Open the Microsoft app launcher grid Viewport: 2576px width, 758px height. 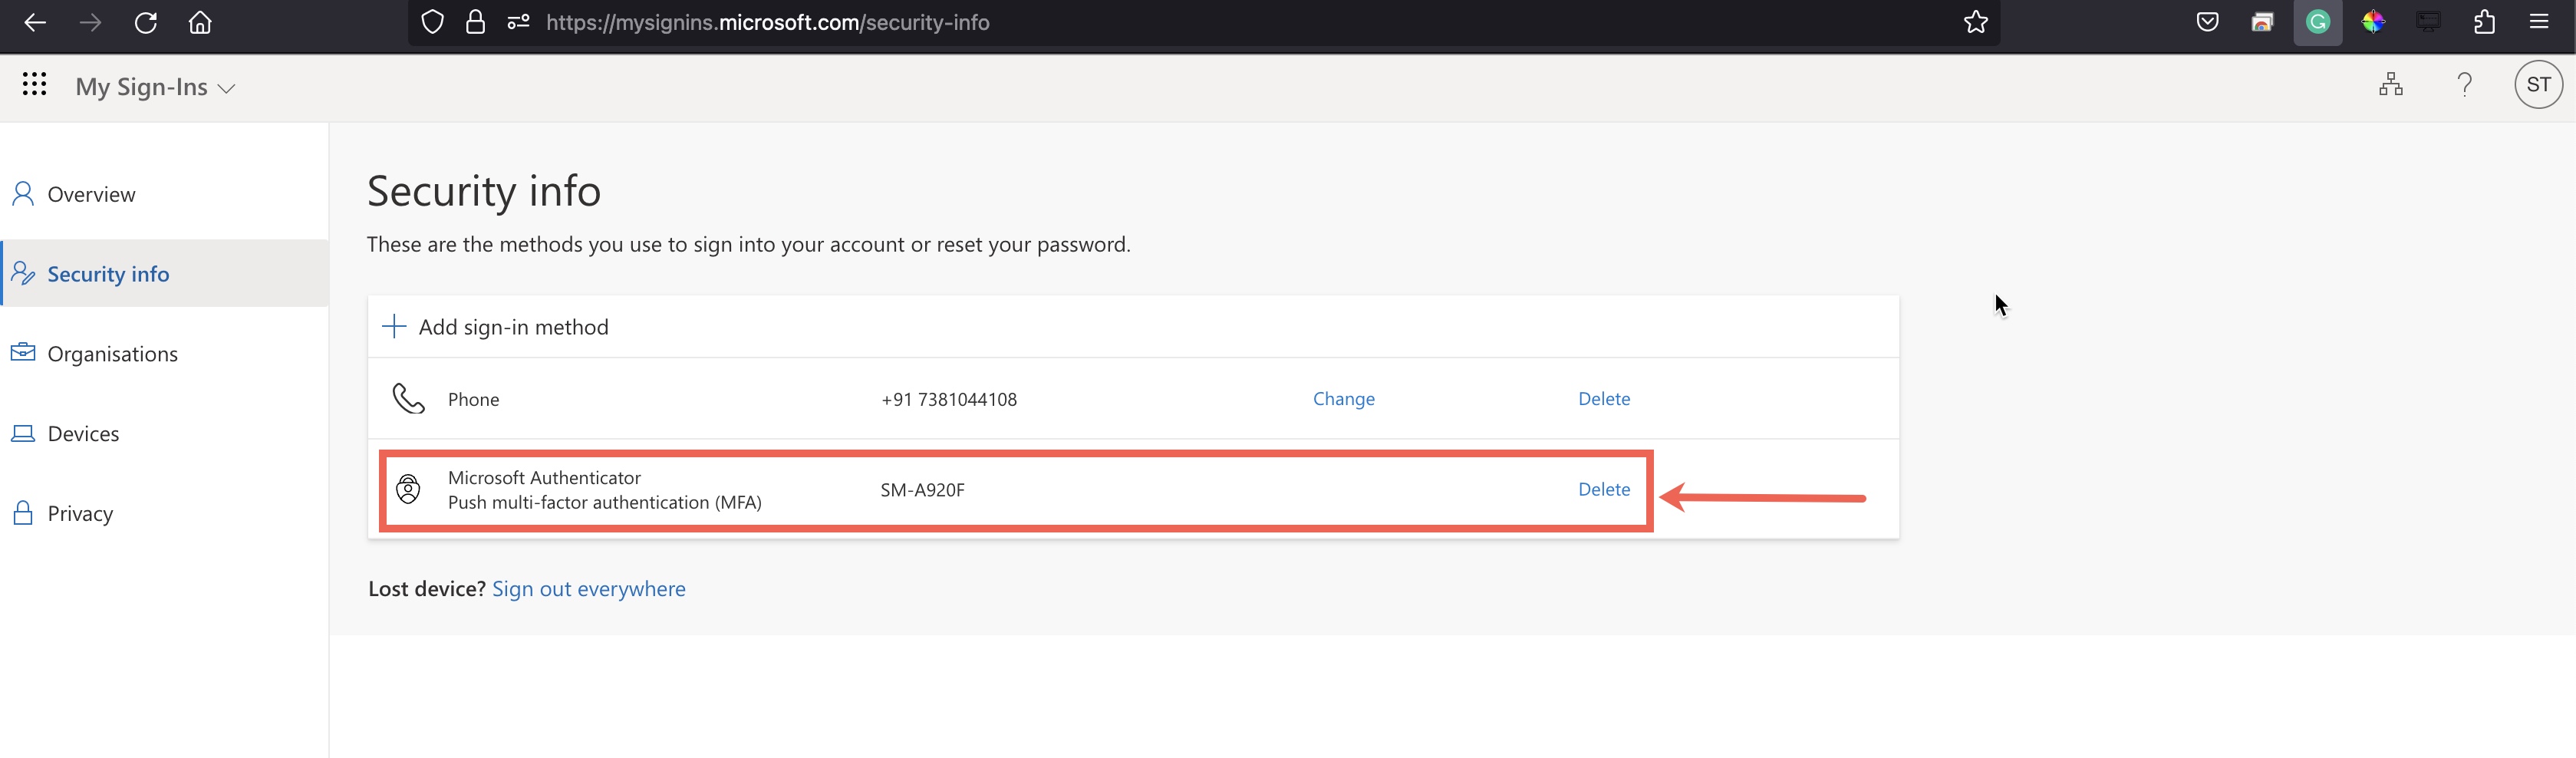point(34,84)
